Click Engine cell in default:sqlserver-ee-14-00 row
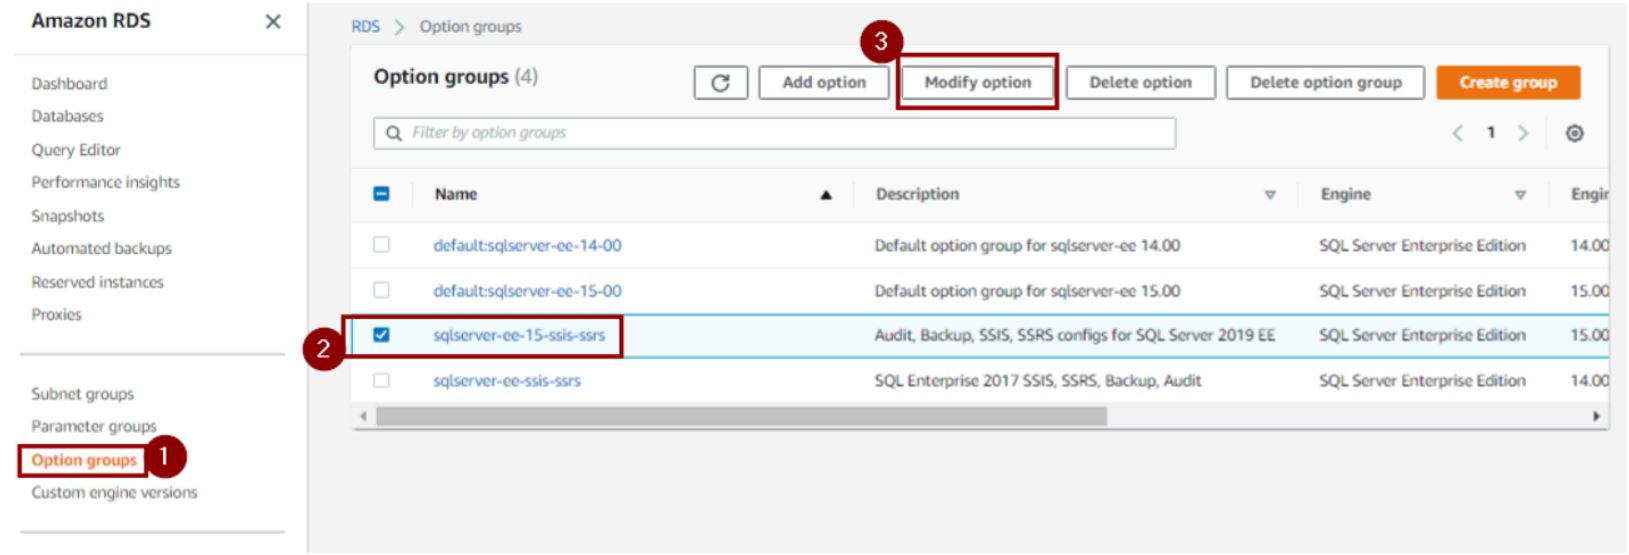Image resolution: width=1629 pixels, height=555 pixels. tap(1422, 245)
